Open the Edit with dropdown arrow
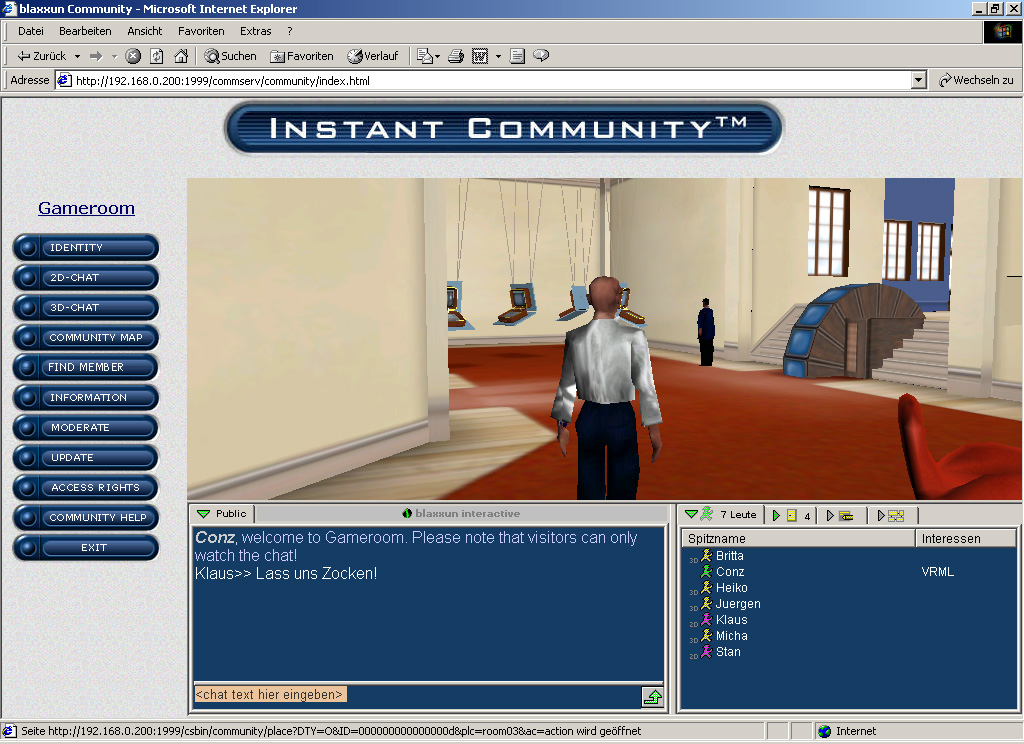This screenshot has width=1024, height=744. [498, 56]
